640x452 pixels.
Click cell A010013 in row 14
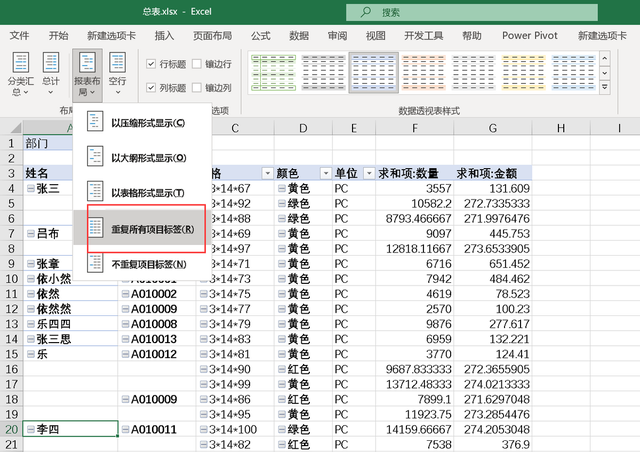pos(157,339)
